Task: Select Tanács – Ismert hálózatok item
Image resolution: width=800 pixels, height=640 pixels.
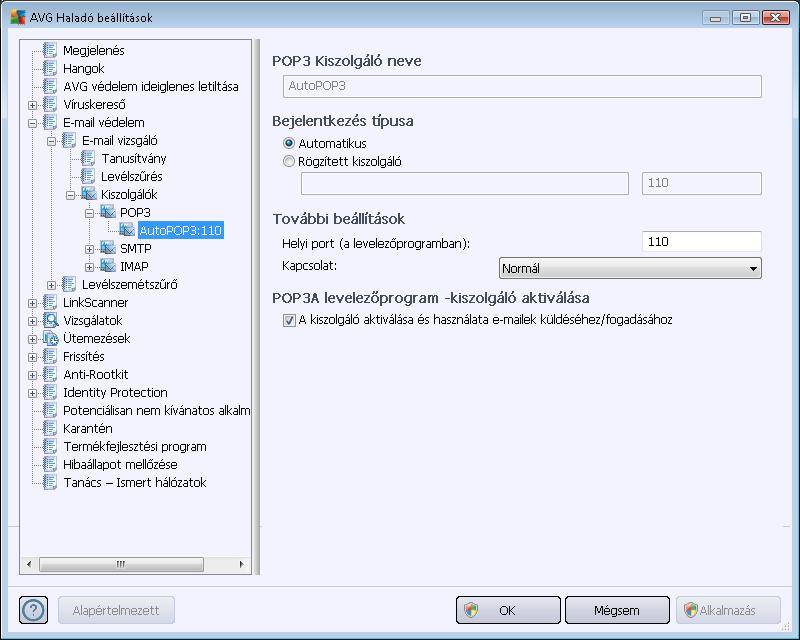Action: (135, 482)
